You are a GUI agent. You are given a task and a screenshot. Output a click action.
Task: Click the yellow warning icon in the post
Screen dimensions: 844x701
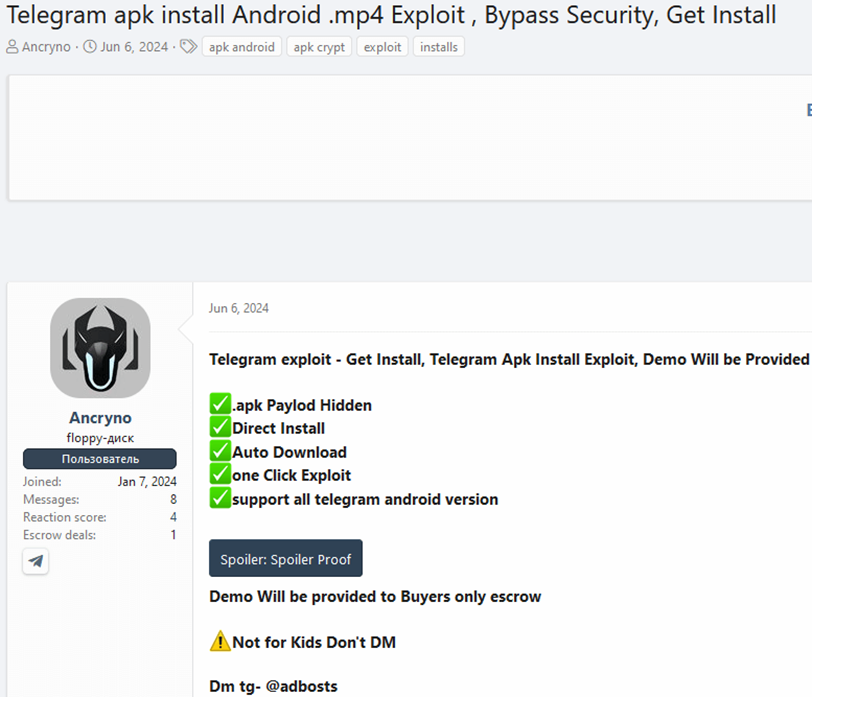(x=220, y=642)
